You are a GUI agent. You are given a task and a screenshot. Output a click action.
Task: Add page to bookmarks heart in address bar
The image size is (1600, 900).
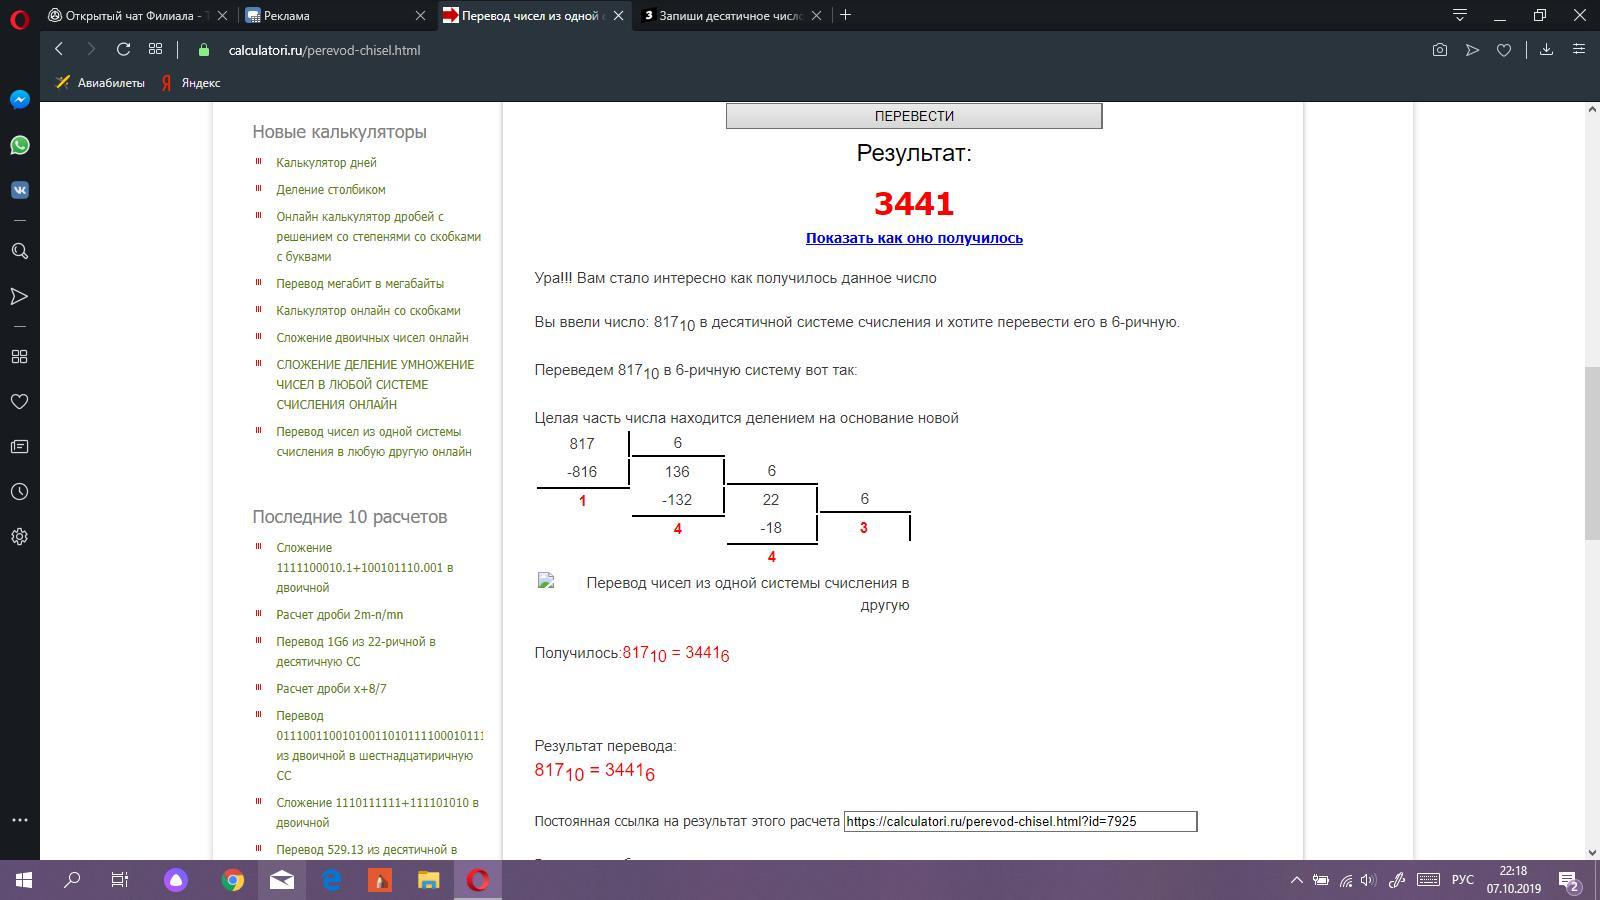tap(1504, 49)
